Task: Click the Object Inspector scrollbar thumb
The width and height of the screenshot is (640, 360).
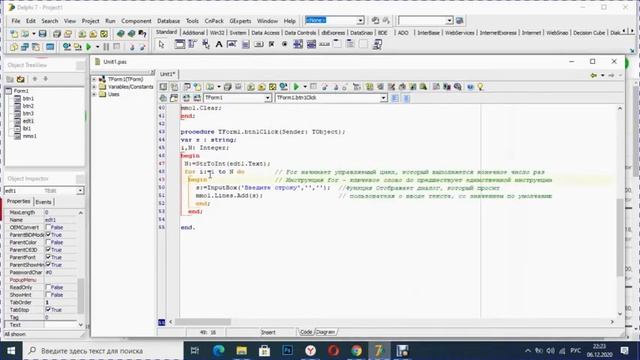Action: click(80, 296)
